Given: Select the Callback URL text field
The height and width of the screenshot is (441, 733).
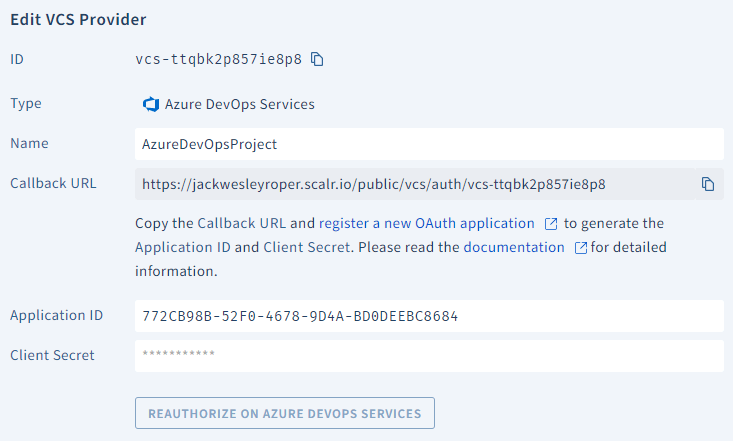Looking at the screenshot, I should (415, 184).
